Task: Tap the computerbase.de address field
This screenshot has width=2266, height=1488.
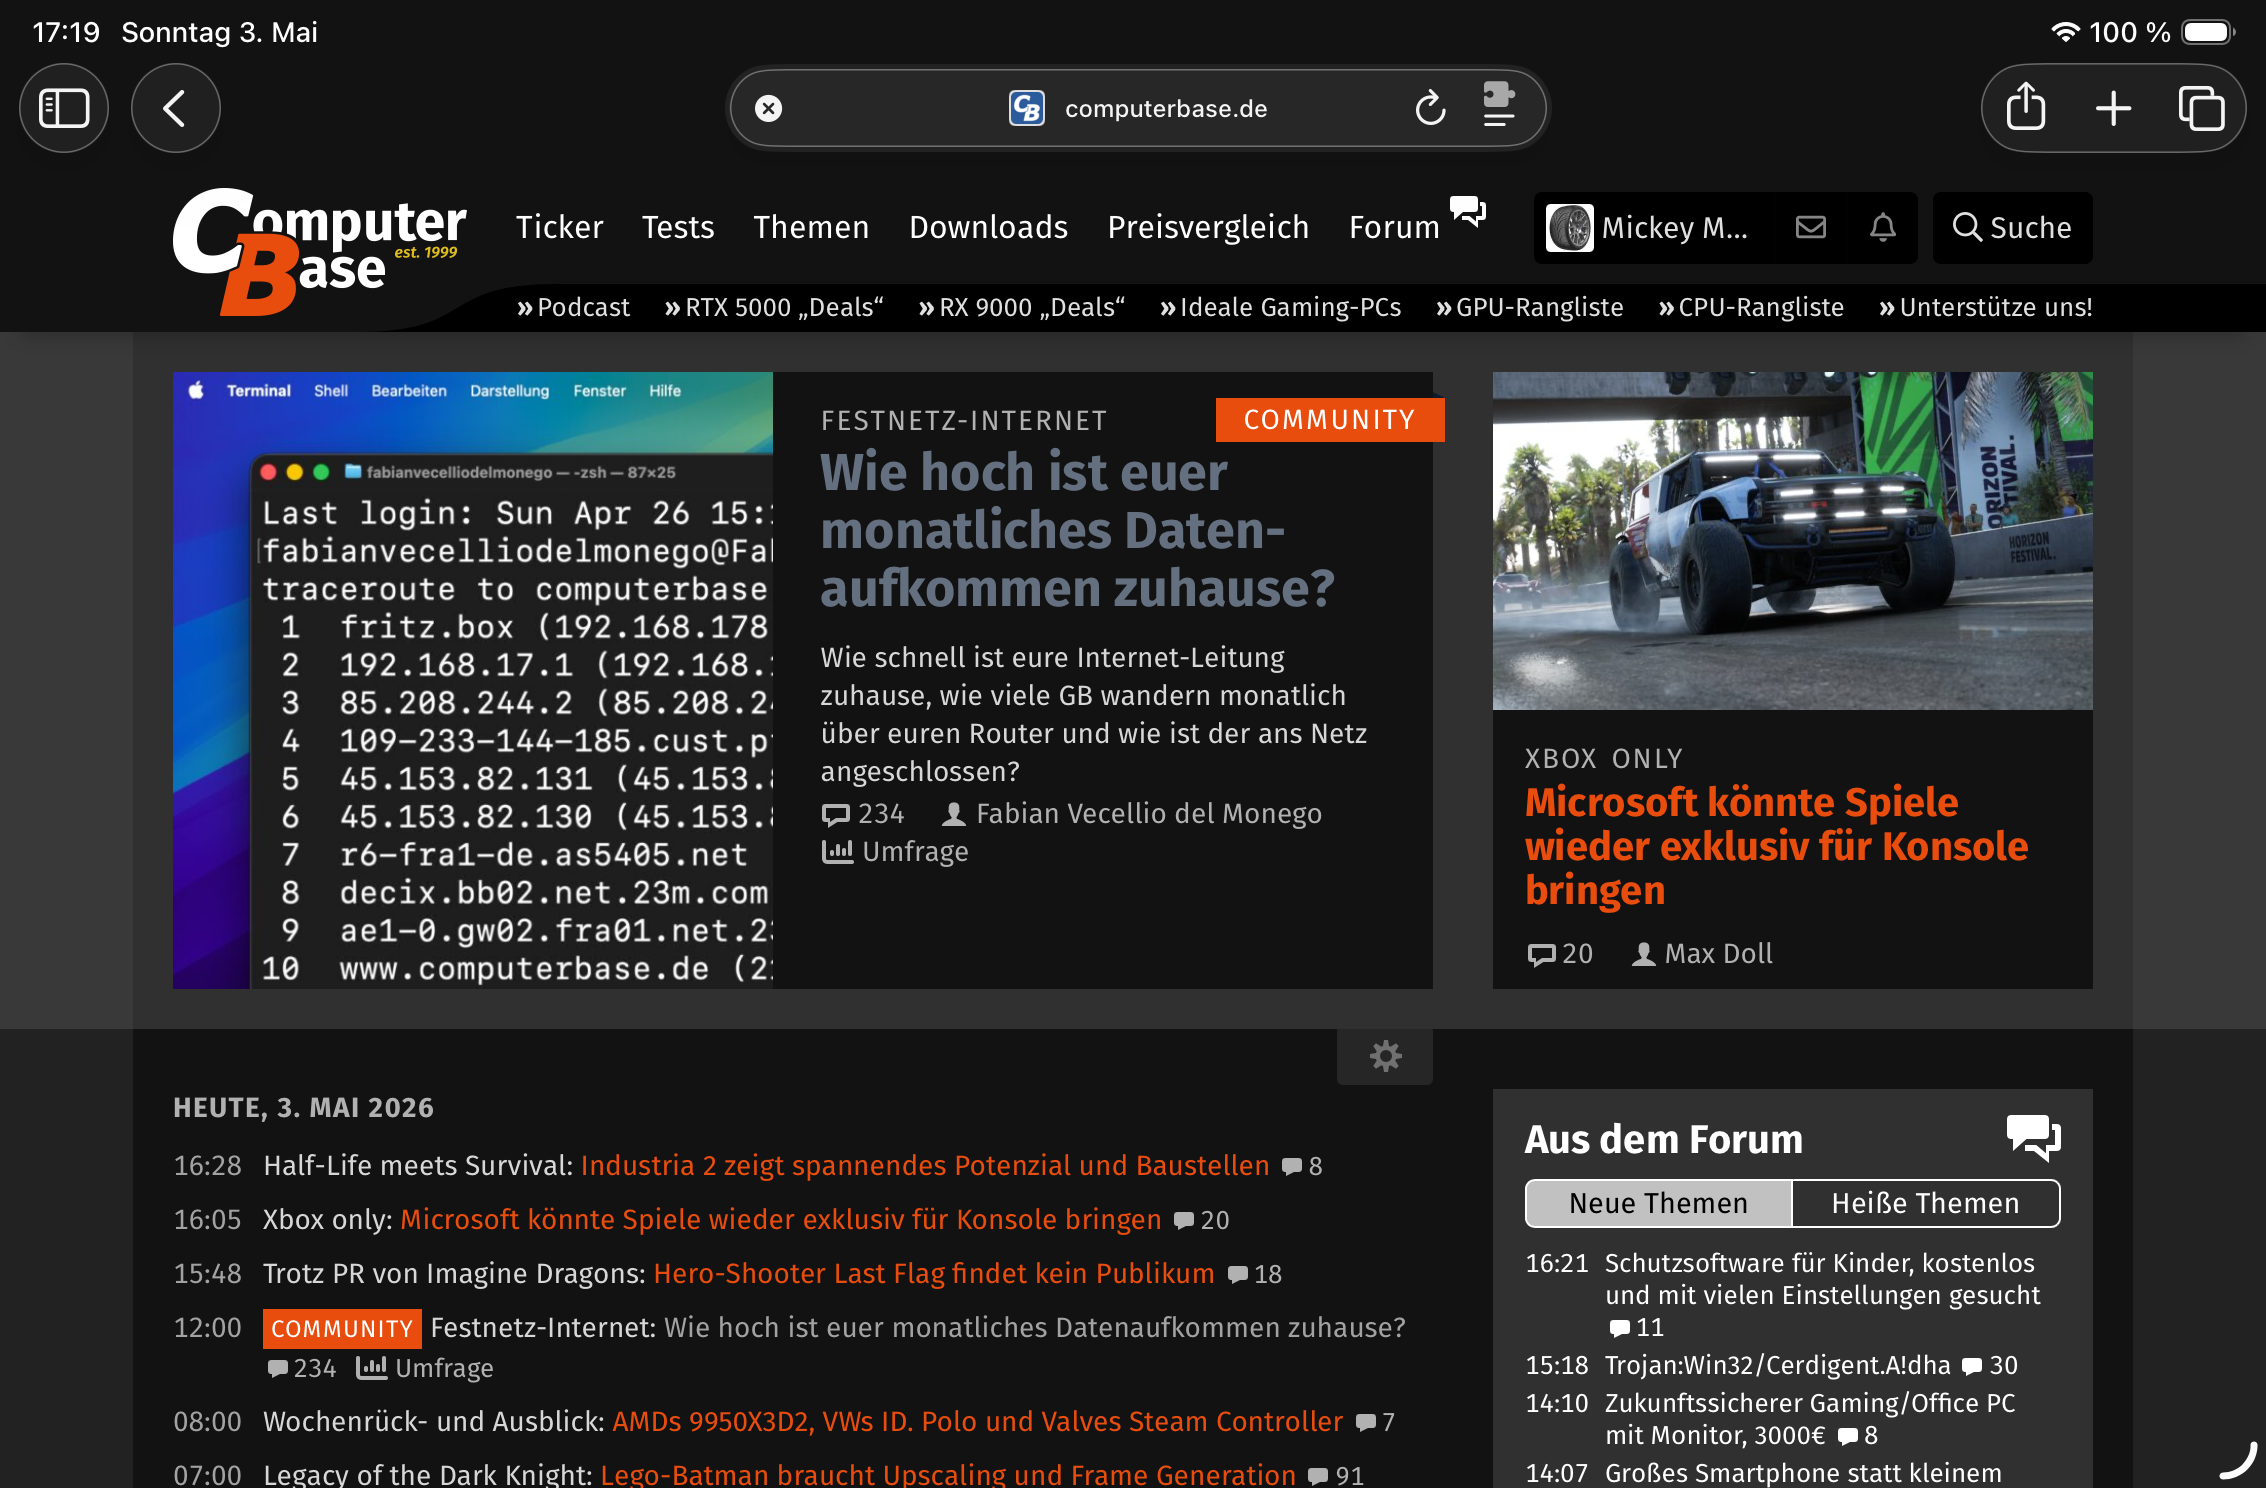Action: (1137, 108)
